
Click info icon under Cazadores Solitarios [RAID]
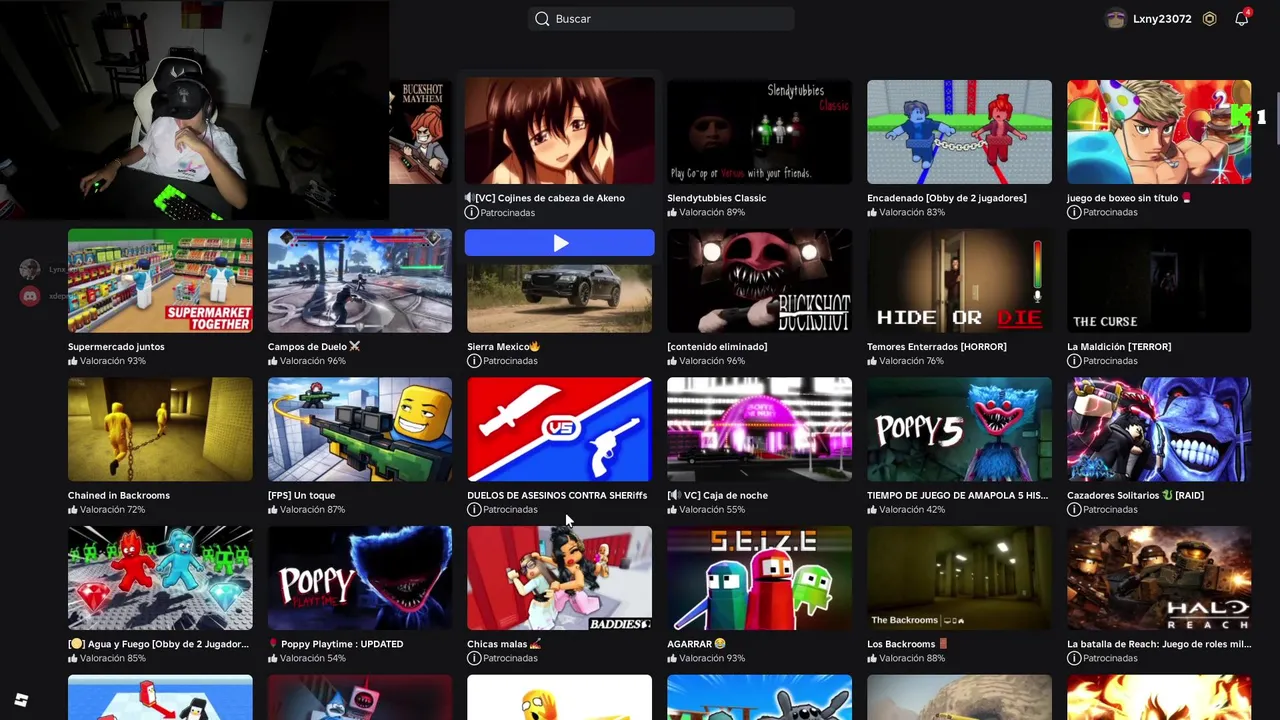1074,510
